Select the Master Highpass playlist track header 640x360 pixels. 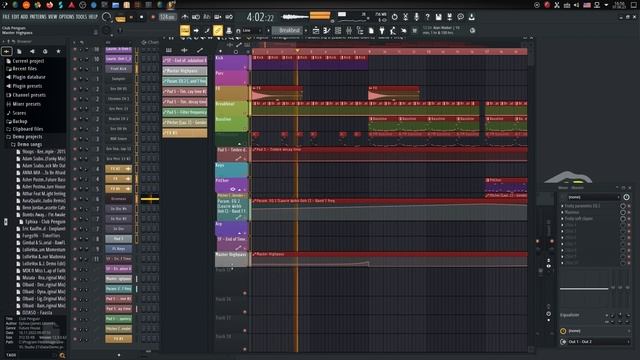click(x=231, y=259)
